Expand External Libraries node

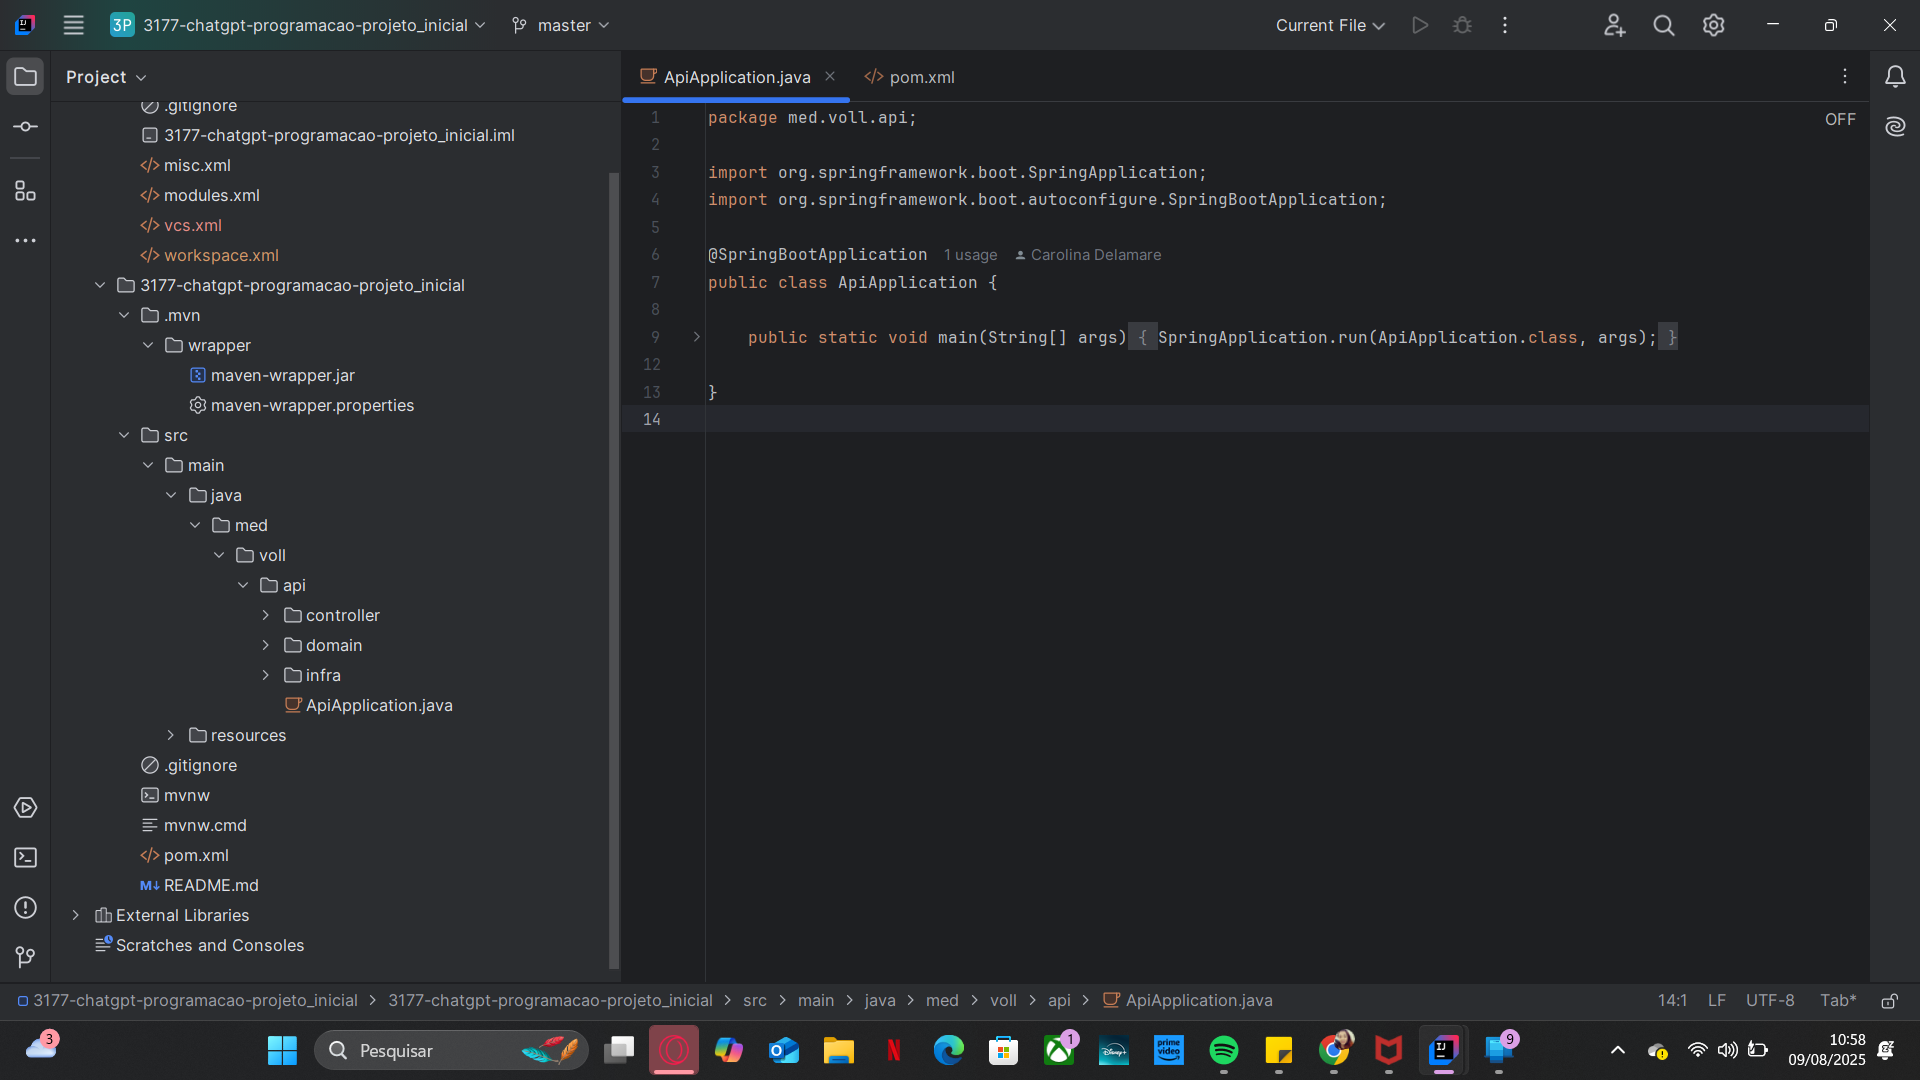click(76, 915)
